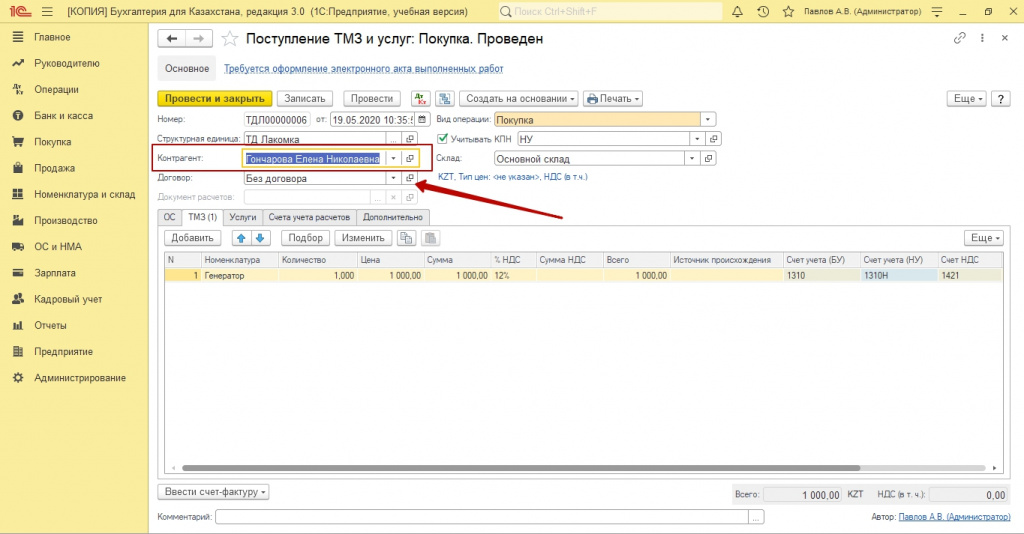The image size is (1024, 534).
Task: Open Руководителю section
Action: pyautogui.click(x=67, y=63)
